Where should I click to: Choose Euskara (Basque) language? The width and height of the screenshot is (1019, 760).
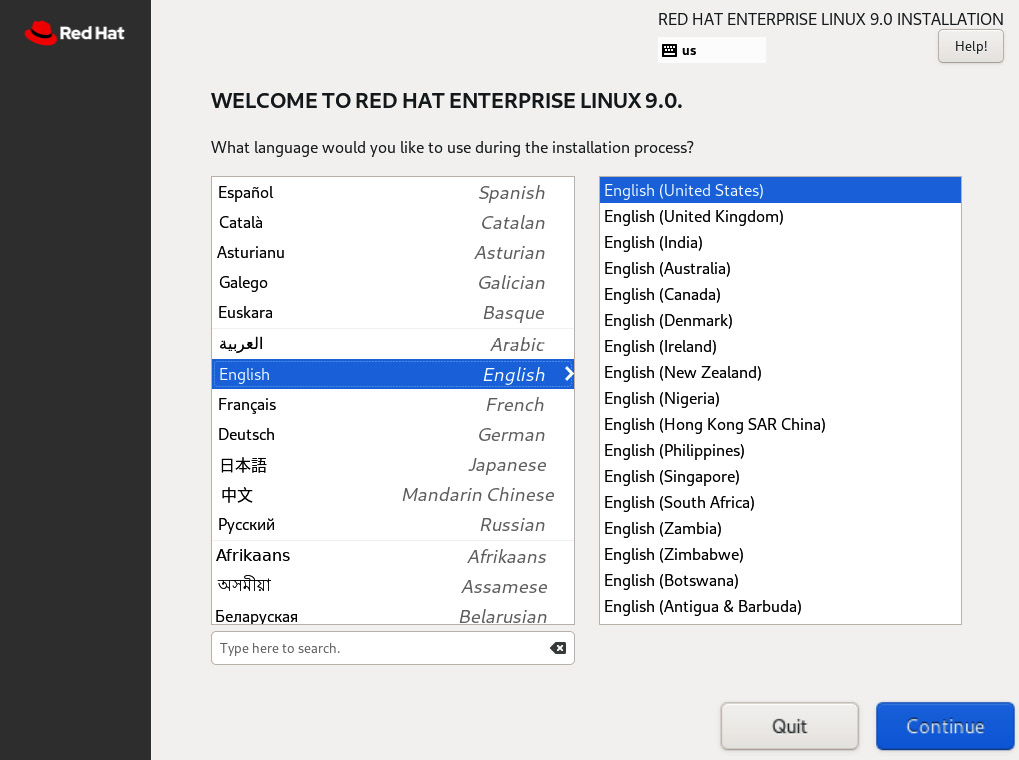coord(393,312)
